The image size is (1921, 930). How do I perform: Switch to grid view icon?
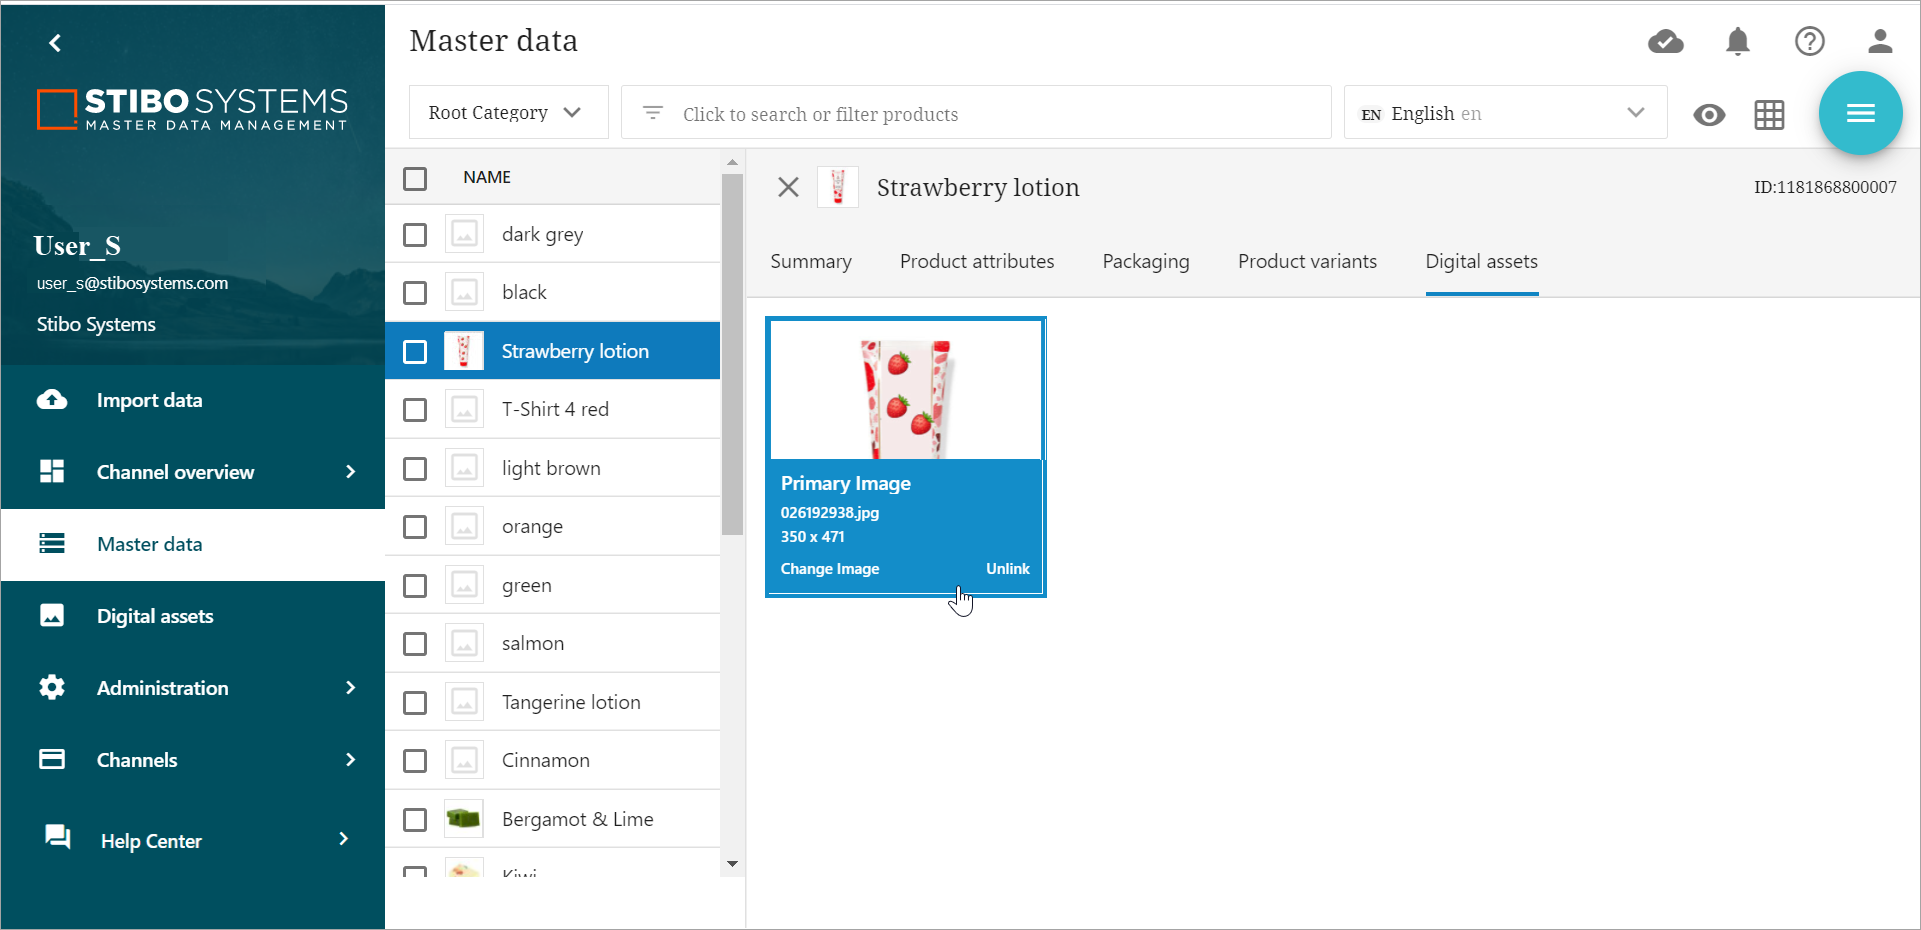pyautogui.click(x=1769, y=115)
